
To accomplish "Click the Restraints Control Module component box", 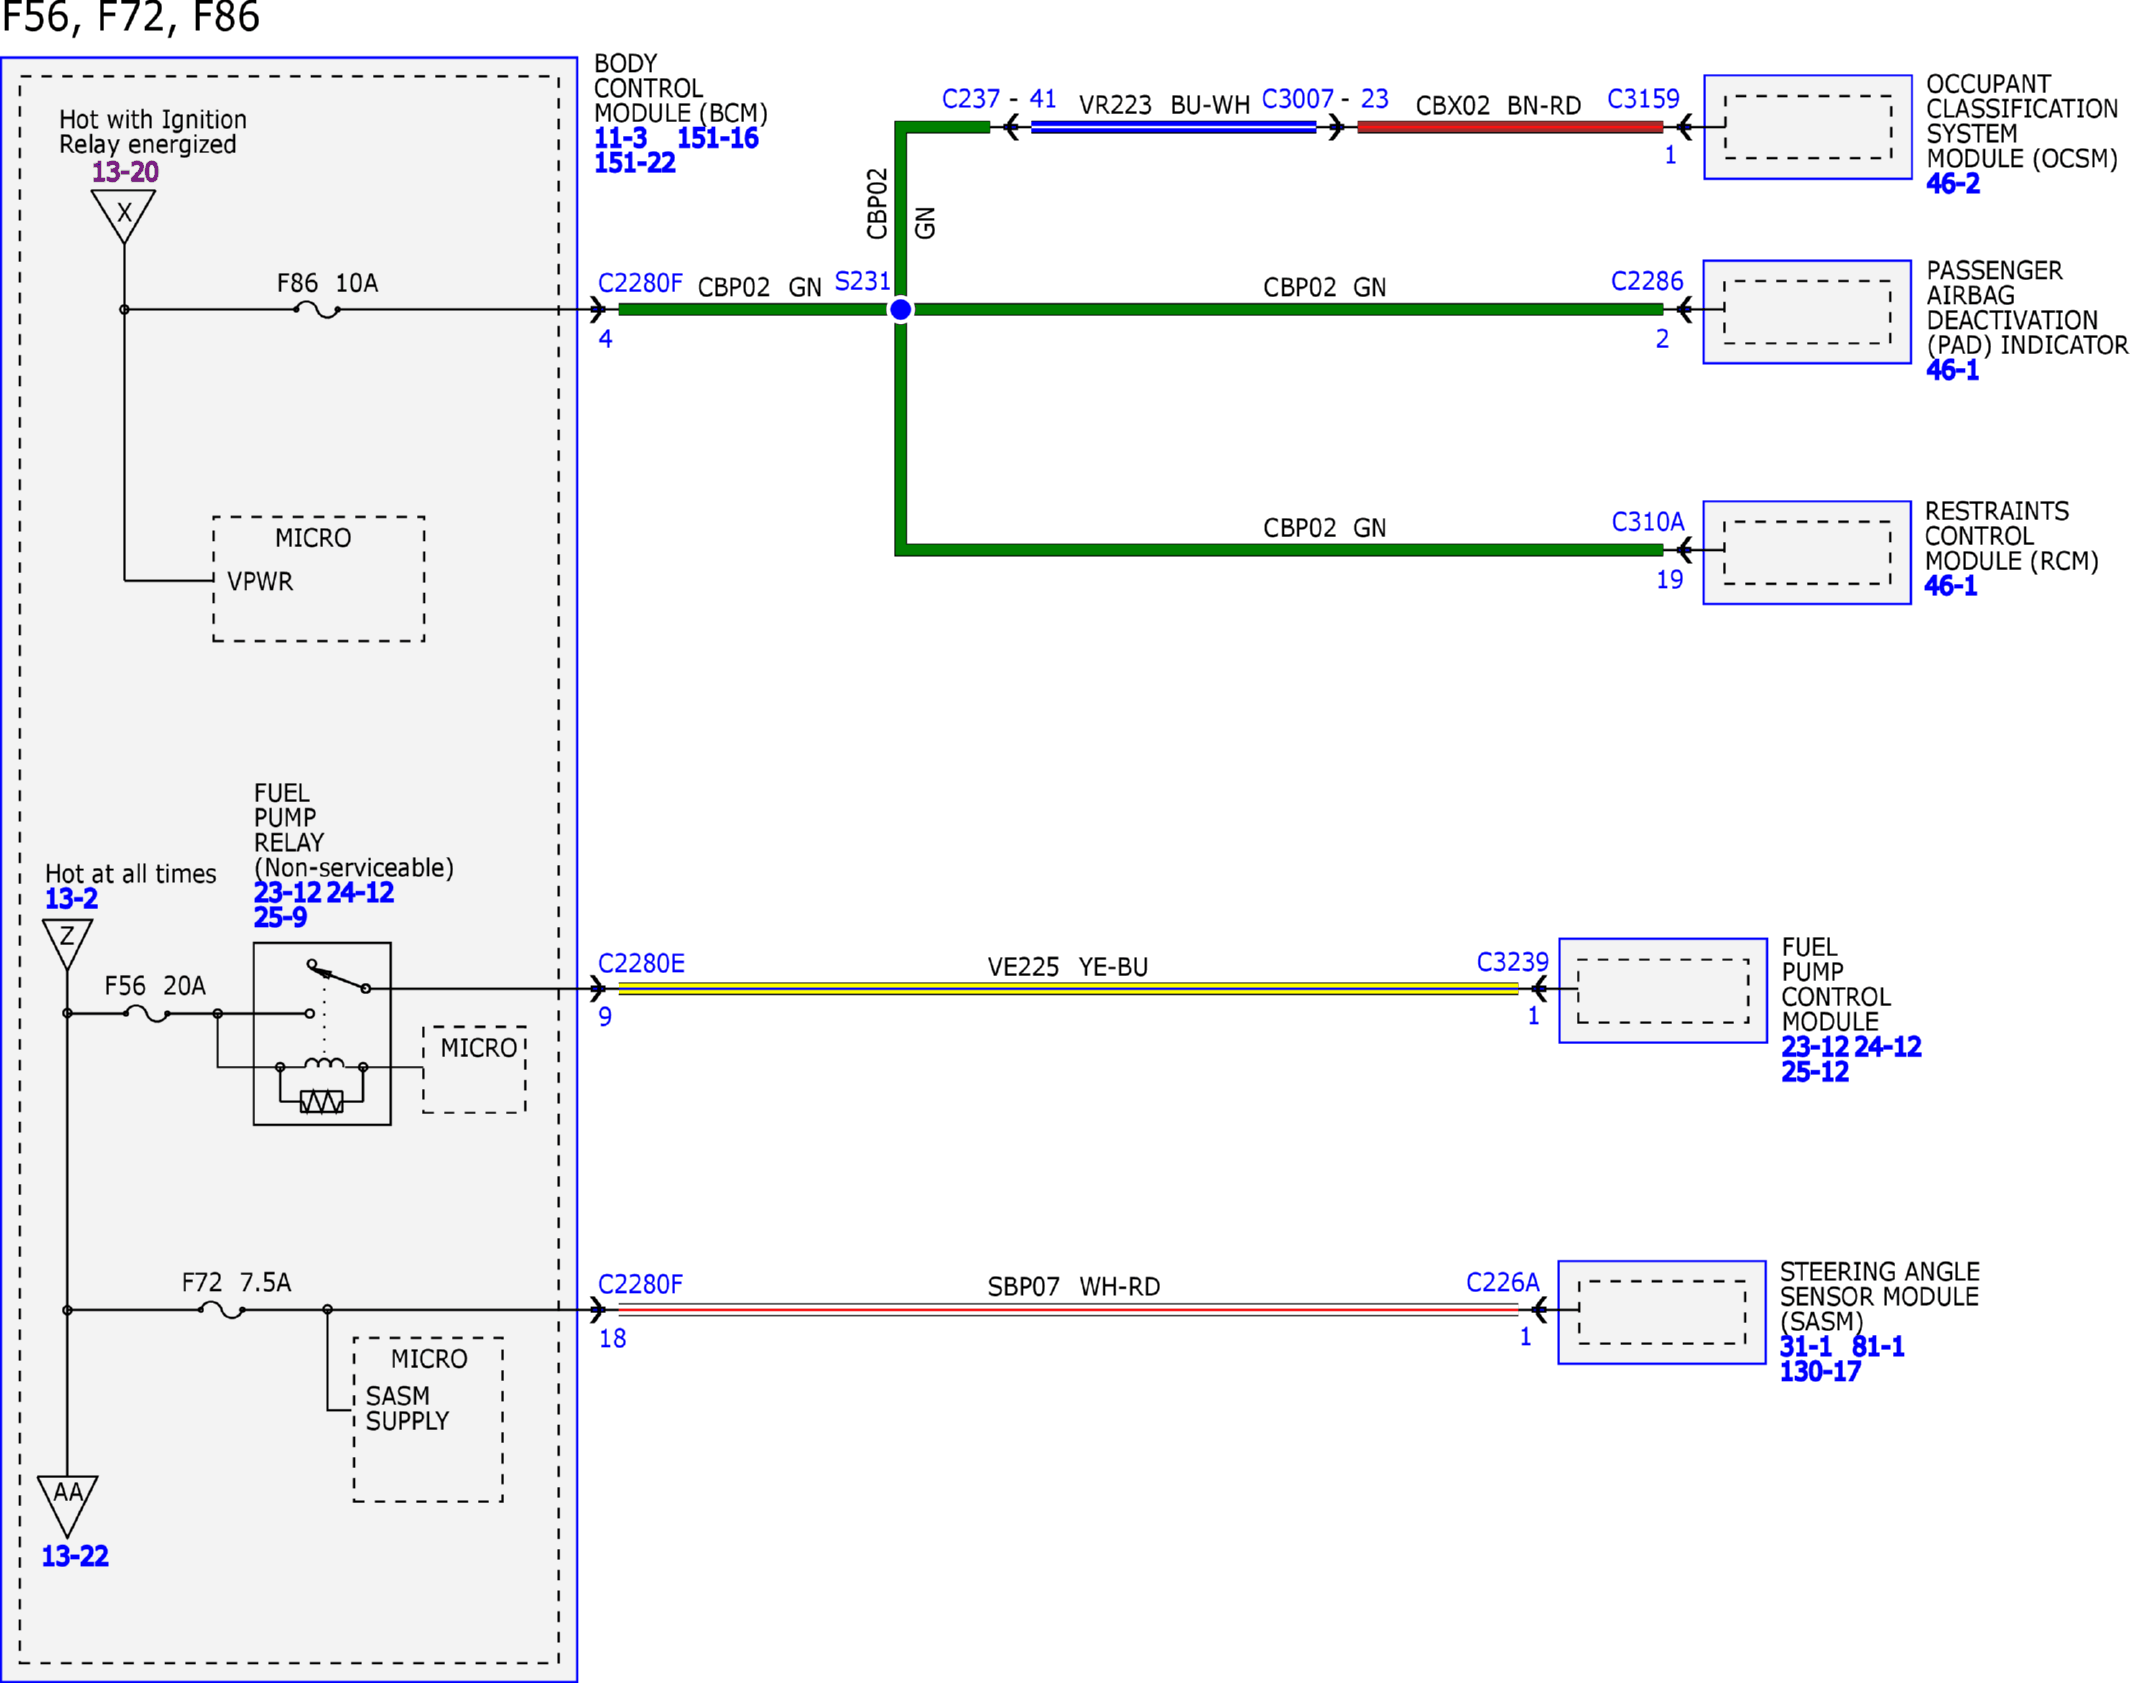I will coord(1805,552).
